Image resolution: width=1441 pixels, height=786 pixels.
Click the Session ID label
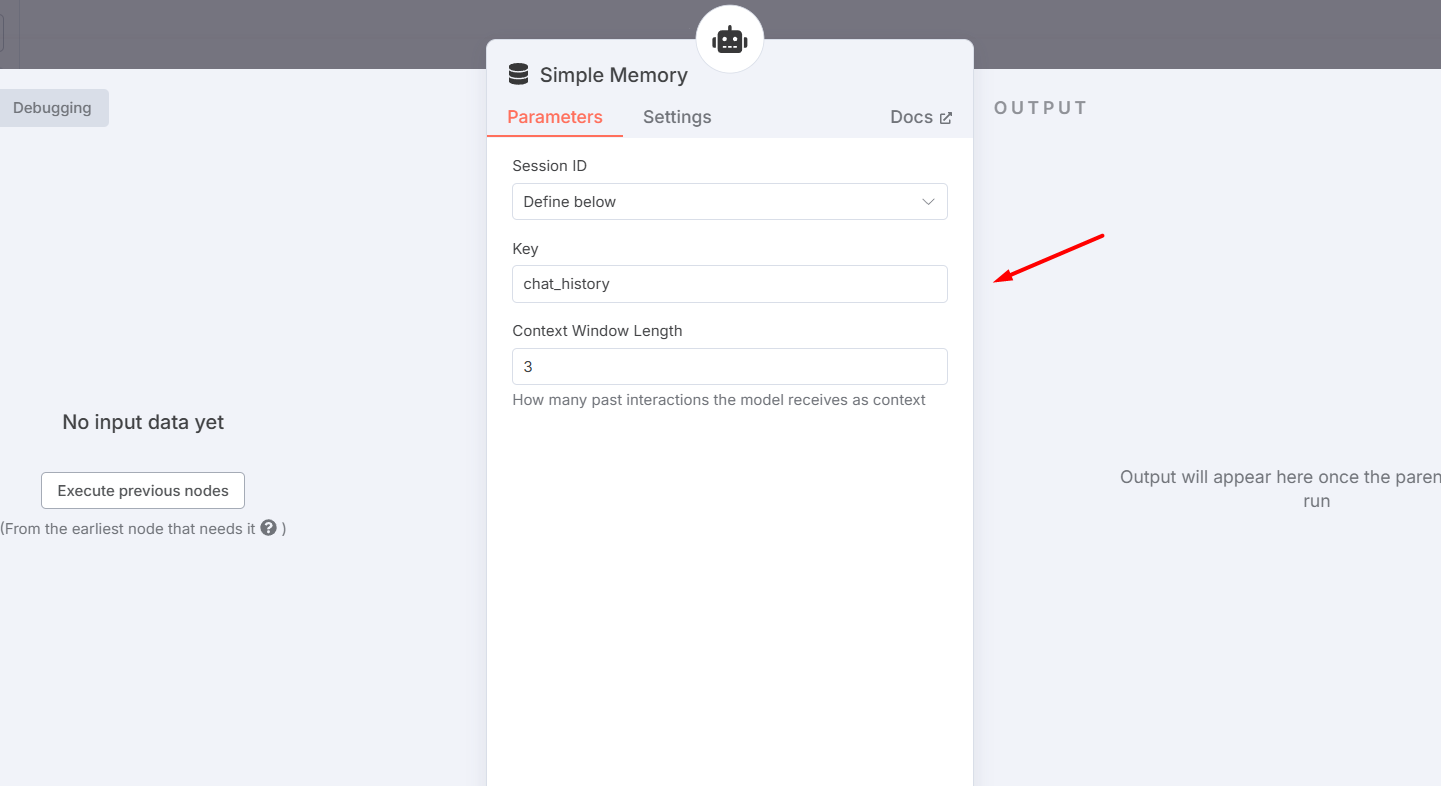pos(550,166)
